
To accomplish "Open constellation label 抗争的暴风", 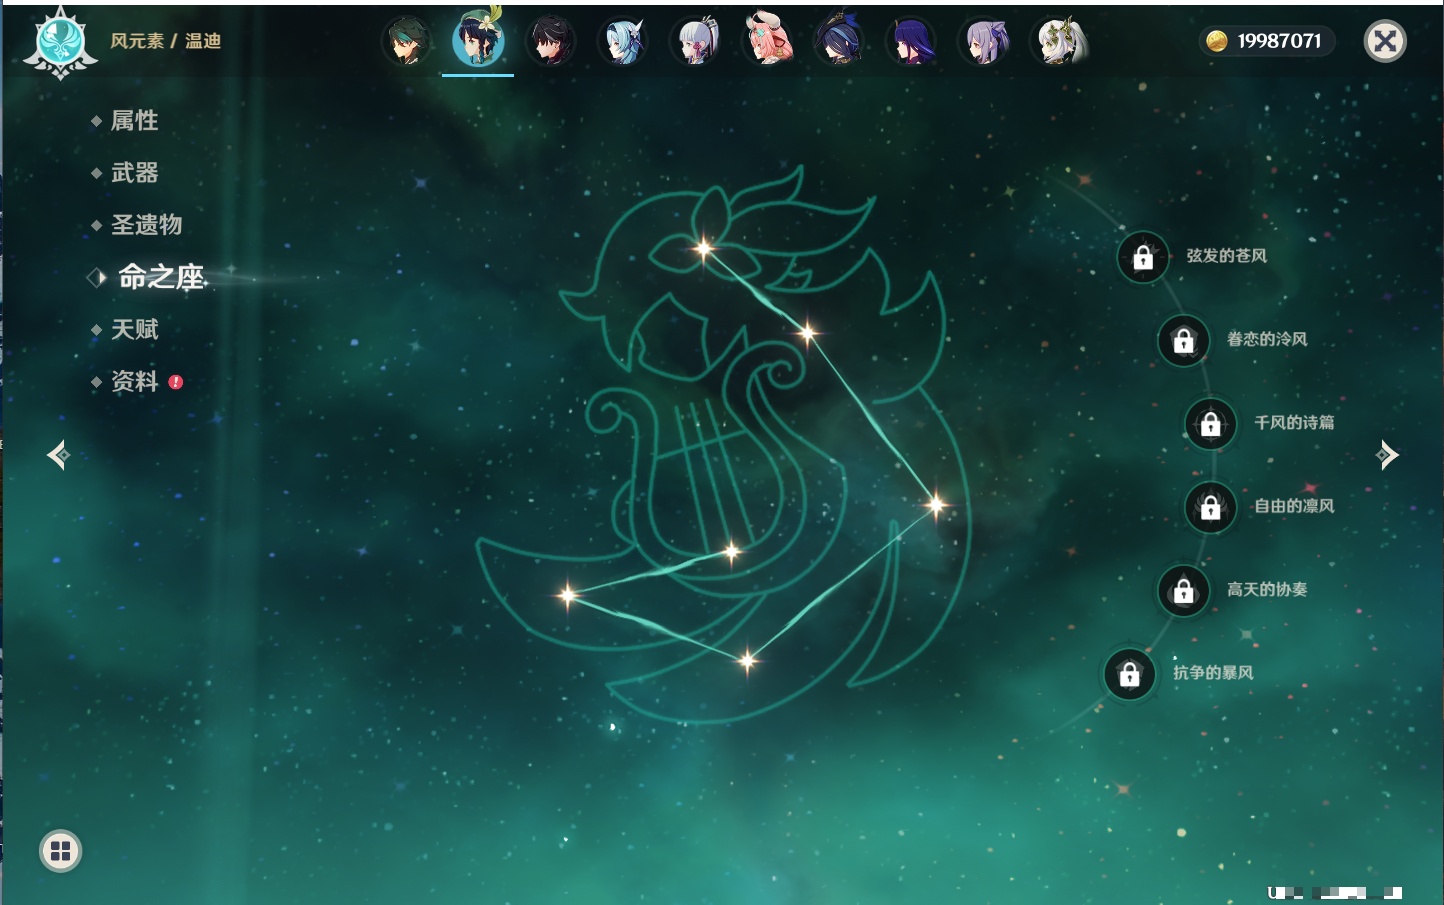I will pyautogui.click(x=1213, y=672).
